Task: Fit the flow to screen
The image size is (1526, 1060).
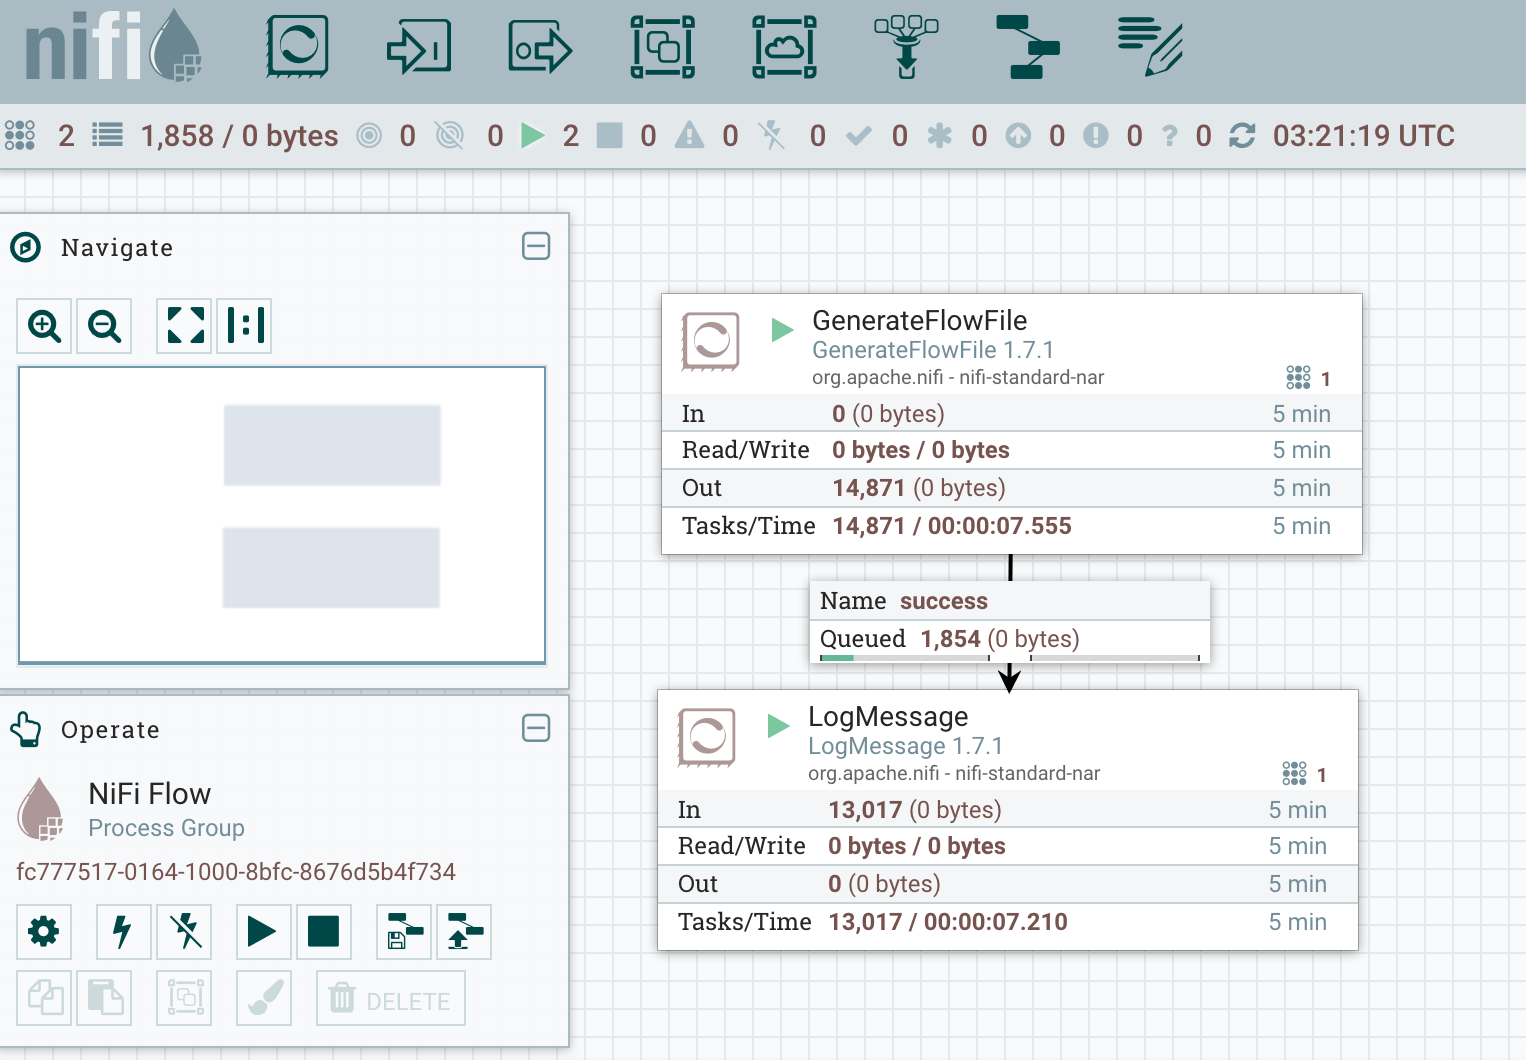Action: 186,326
